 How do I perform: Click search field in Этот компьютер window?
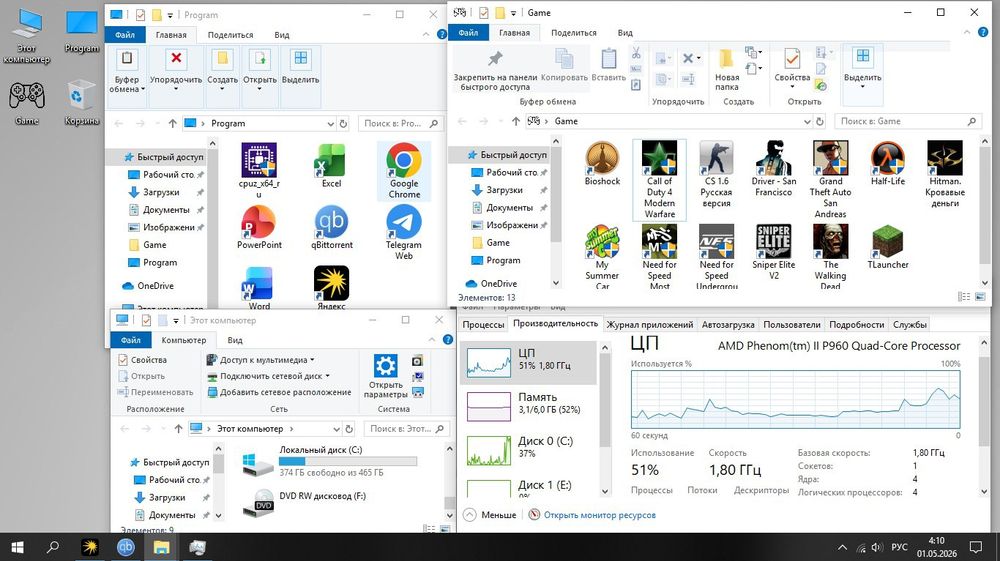(406, 429)
